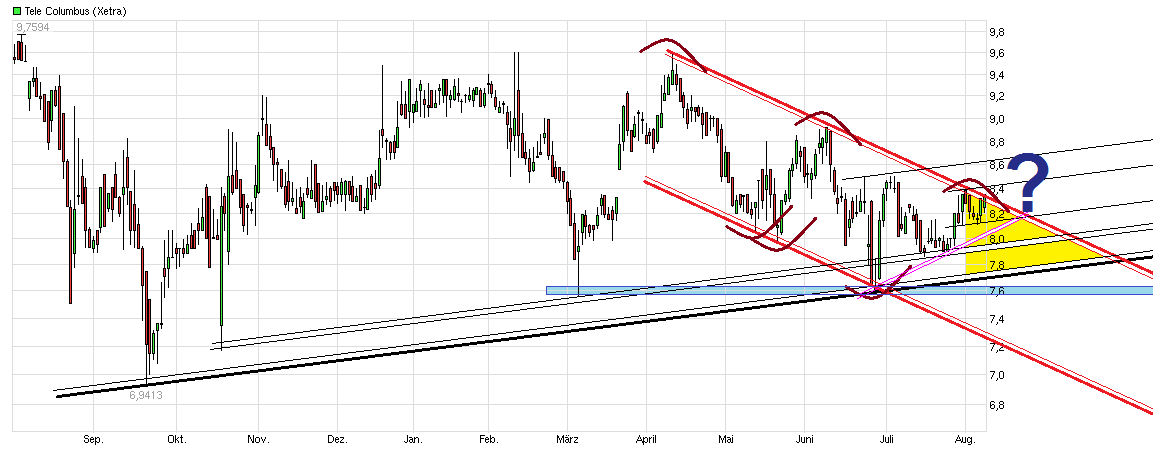The image size is (1153, 455).
Task: Select the 9,7594 high price label
Action: click(31, 27)
